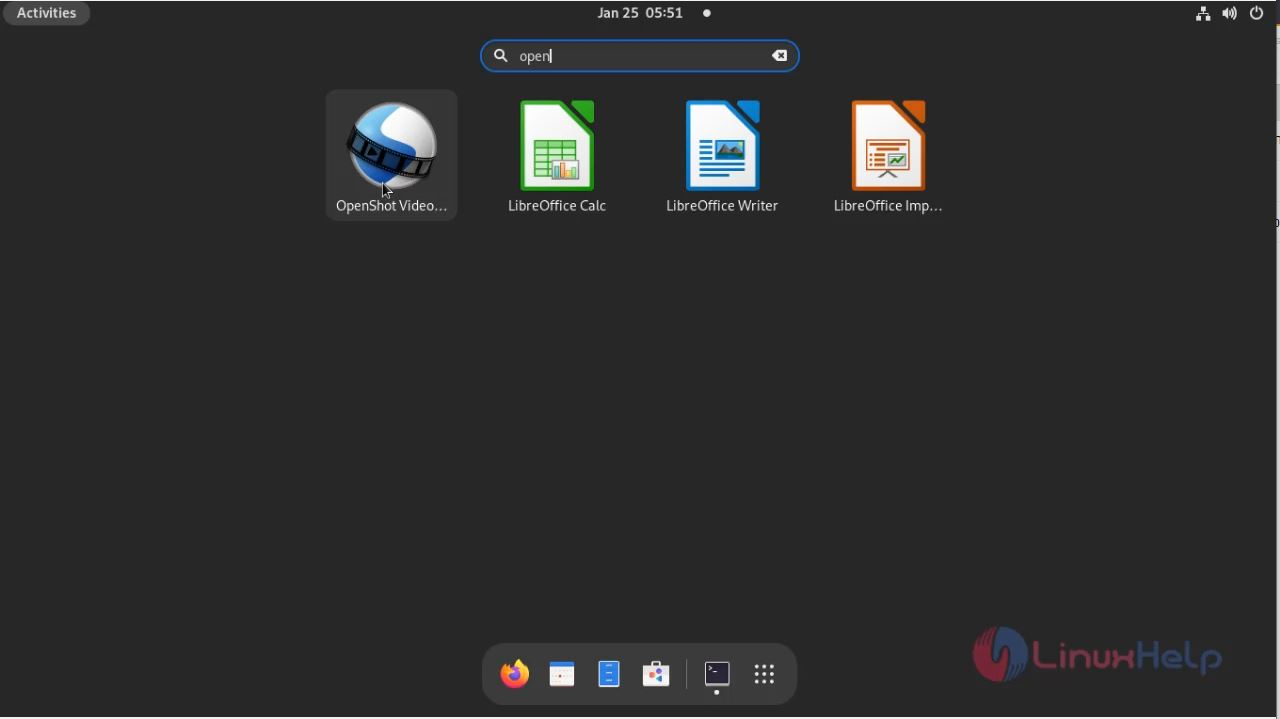1280x719 pixels.
Task: Launch OpenShot Video Editor app
Action: coord(391,155)
